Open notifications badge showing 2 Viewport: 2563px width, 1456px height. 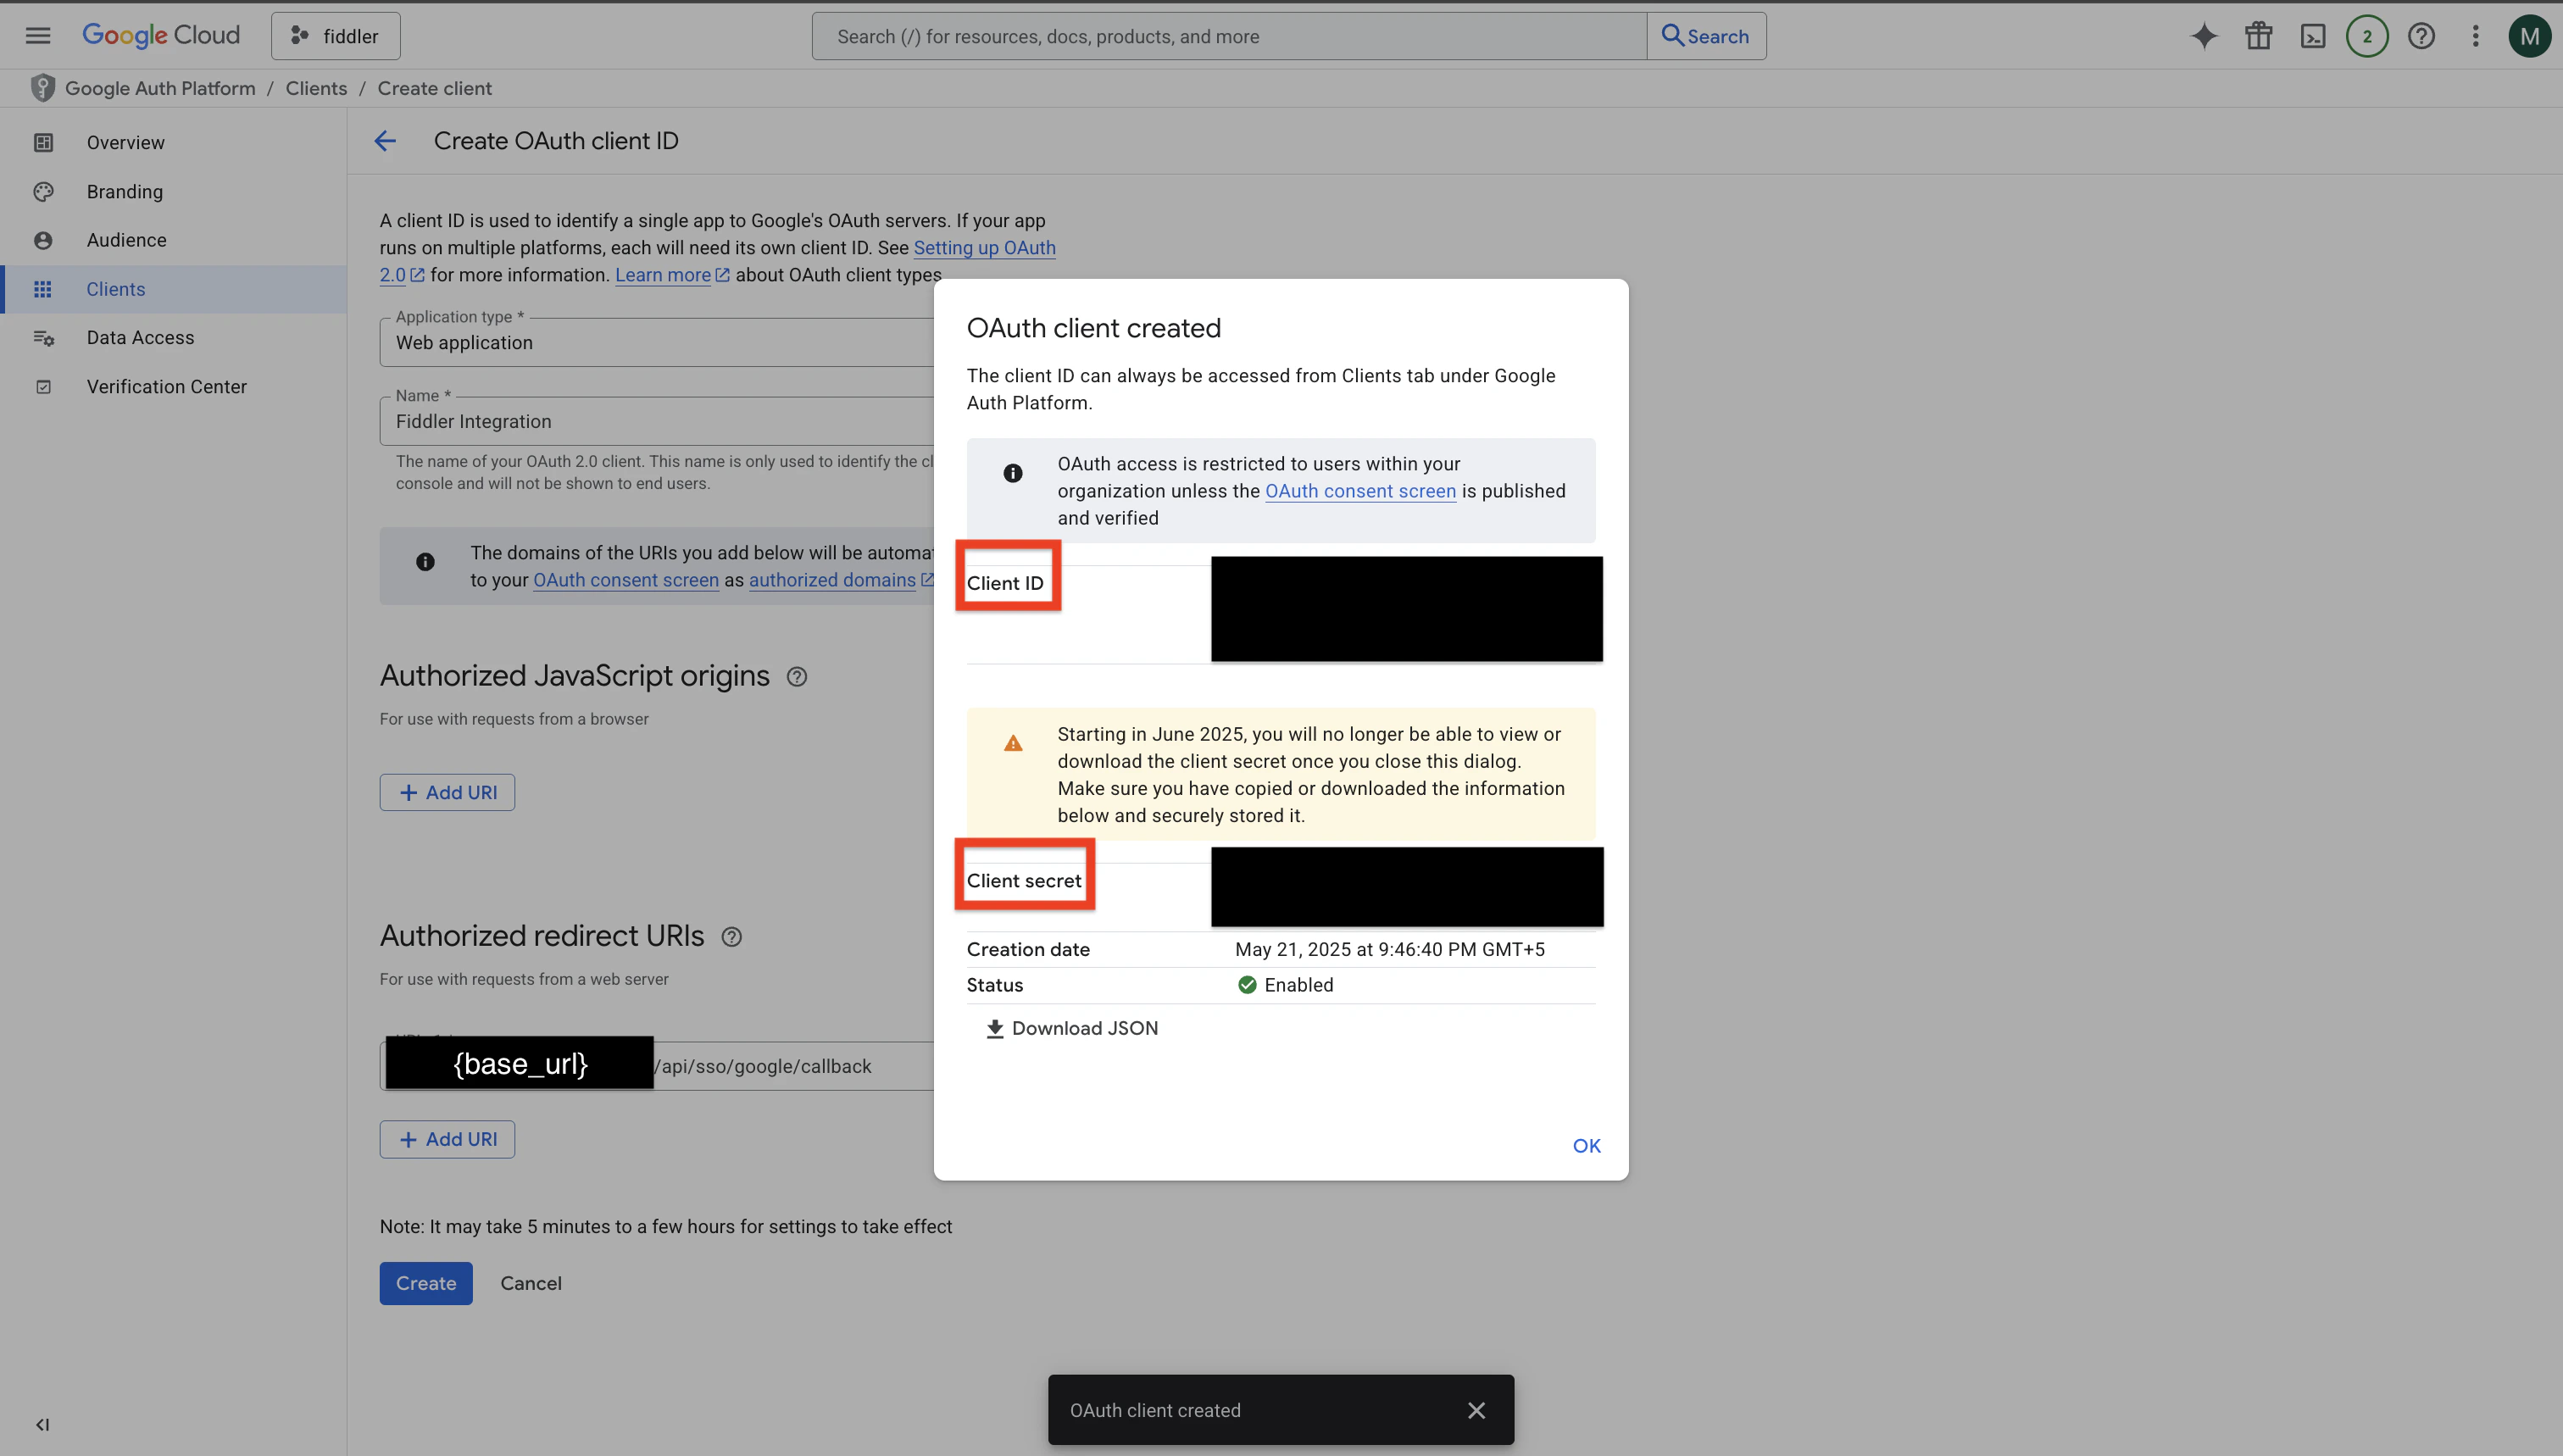point(2366,36)
